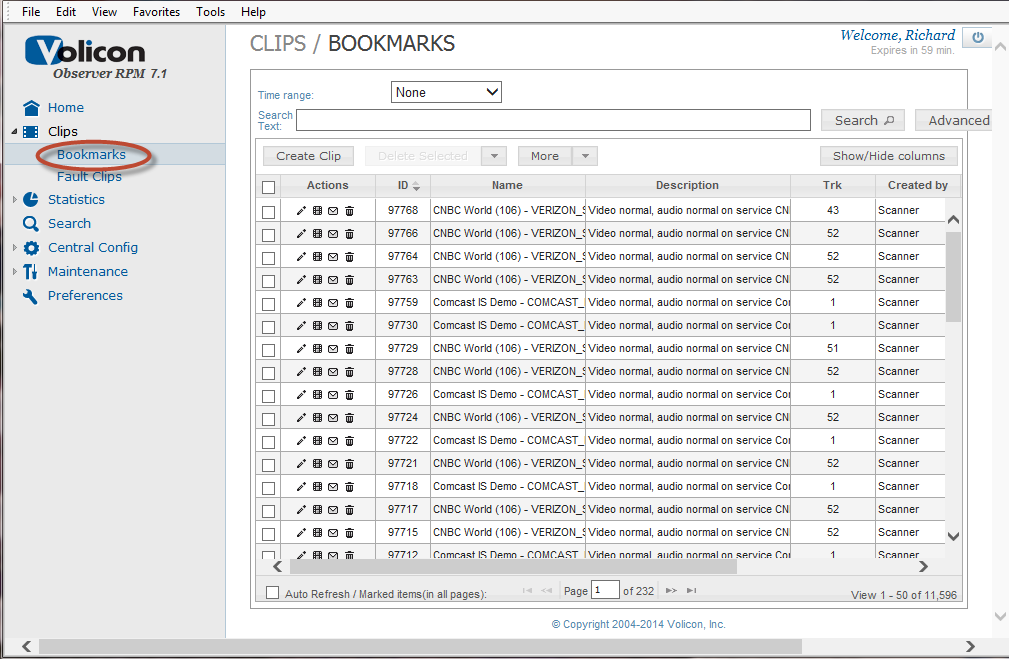This screenshot has height=659, width=1009.
Task: Open the Time range dropdown
Action: coord(446,92)
